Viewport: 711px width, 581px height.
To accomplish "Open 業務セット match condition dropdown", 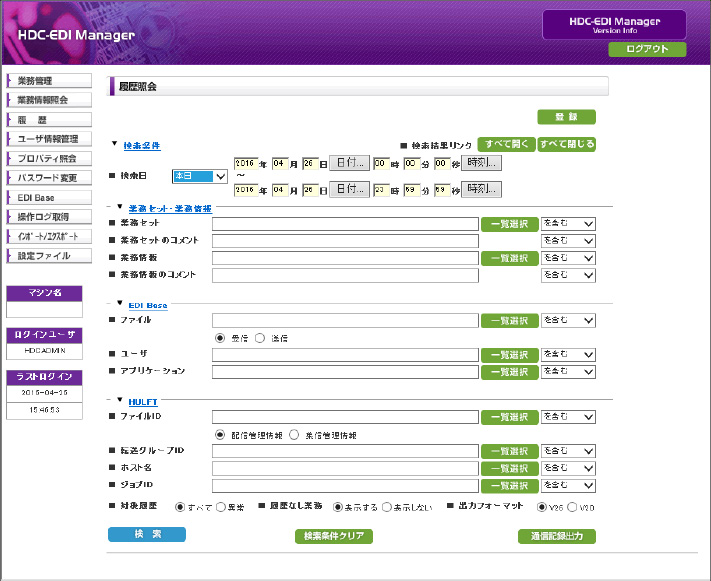I will 568,223.
